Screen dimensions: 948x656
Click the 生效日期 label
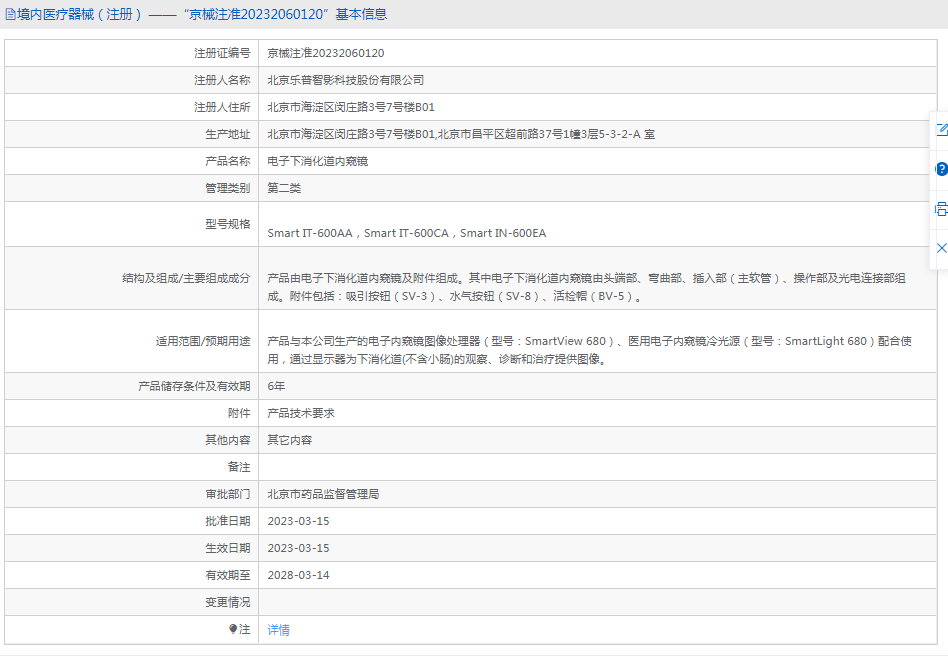pos(227,548)
